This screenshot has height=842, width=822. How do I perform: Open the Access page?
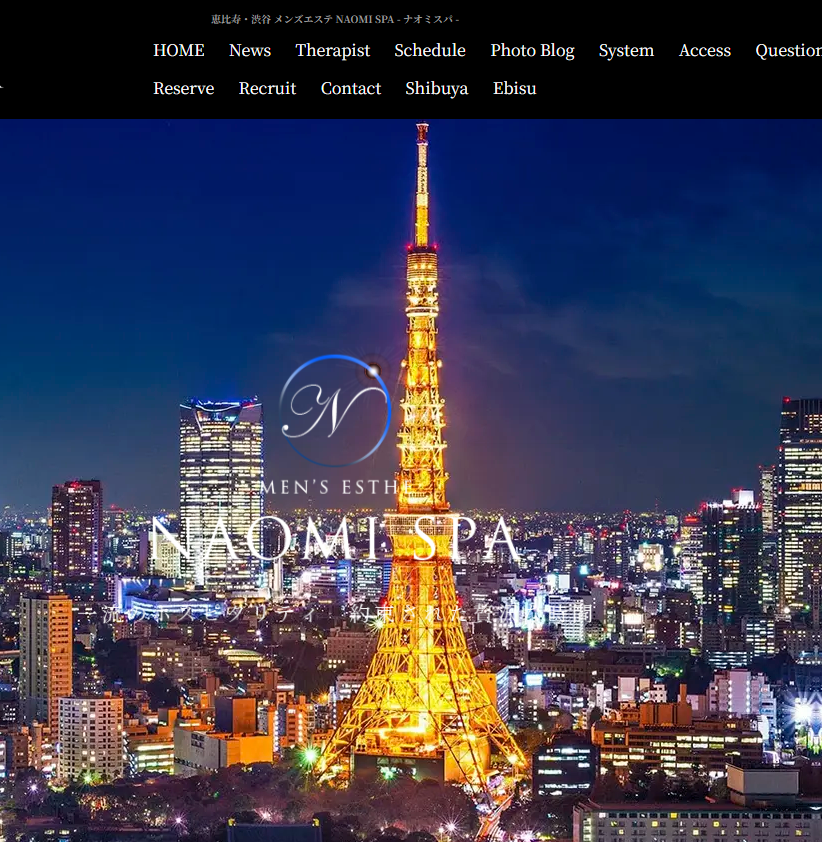(704, 50)
